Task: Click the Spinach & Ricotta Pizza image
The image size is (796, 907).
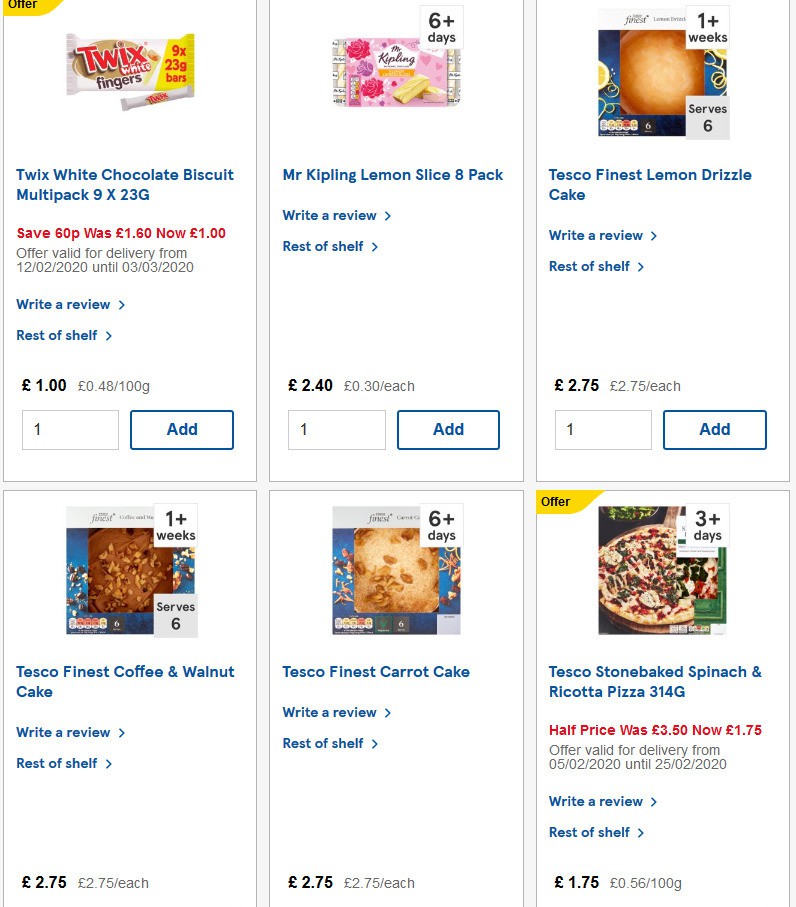Action: 662,570
